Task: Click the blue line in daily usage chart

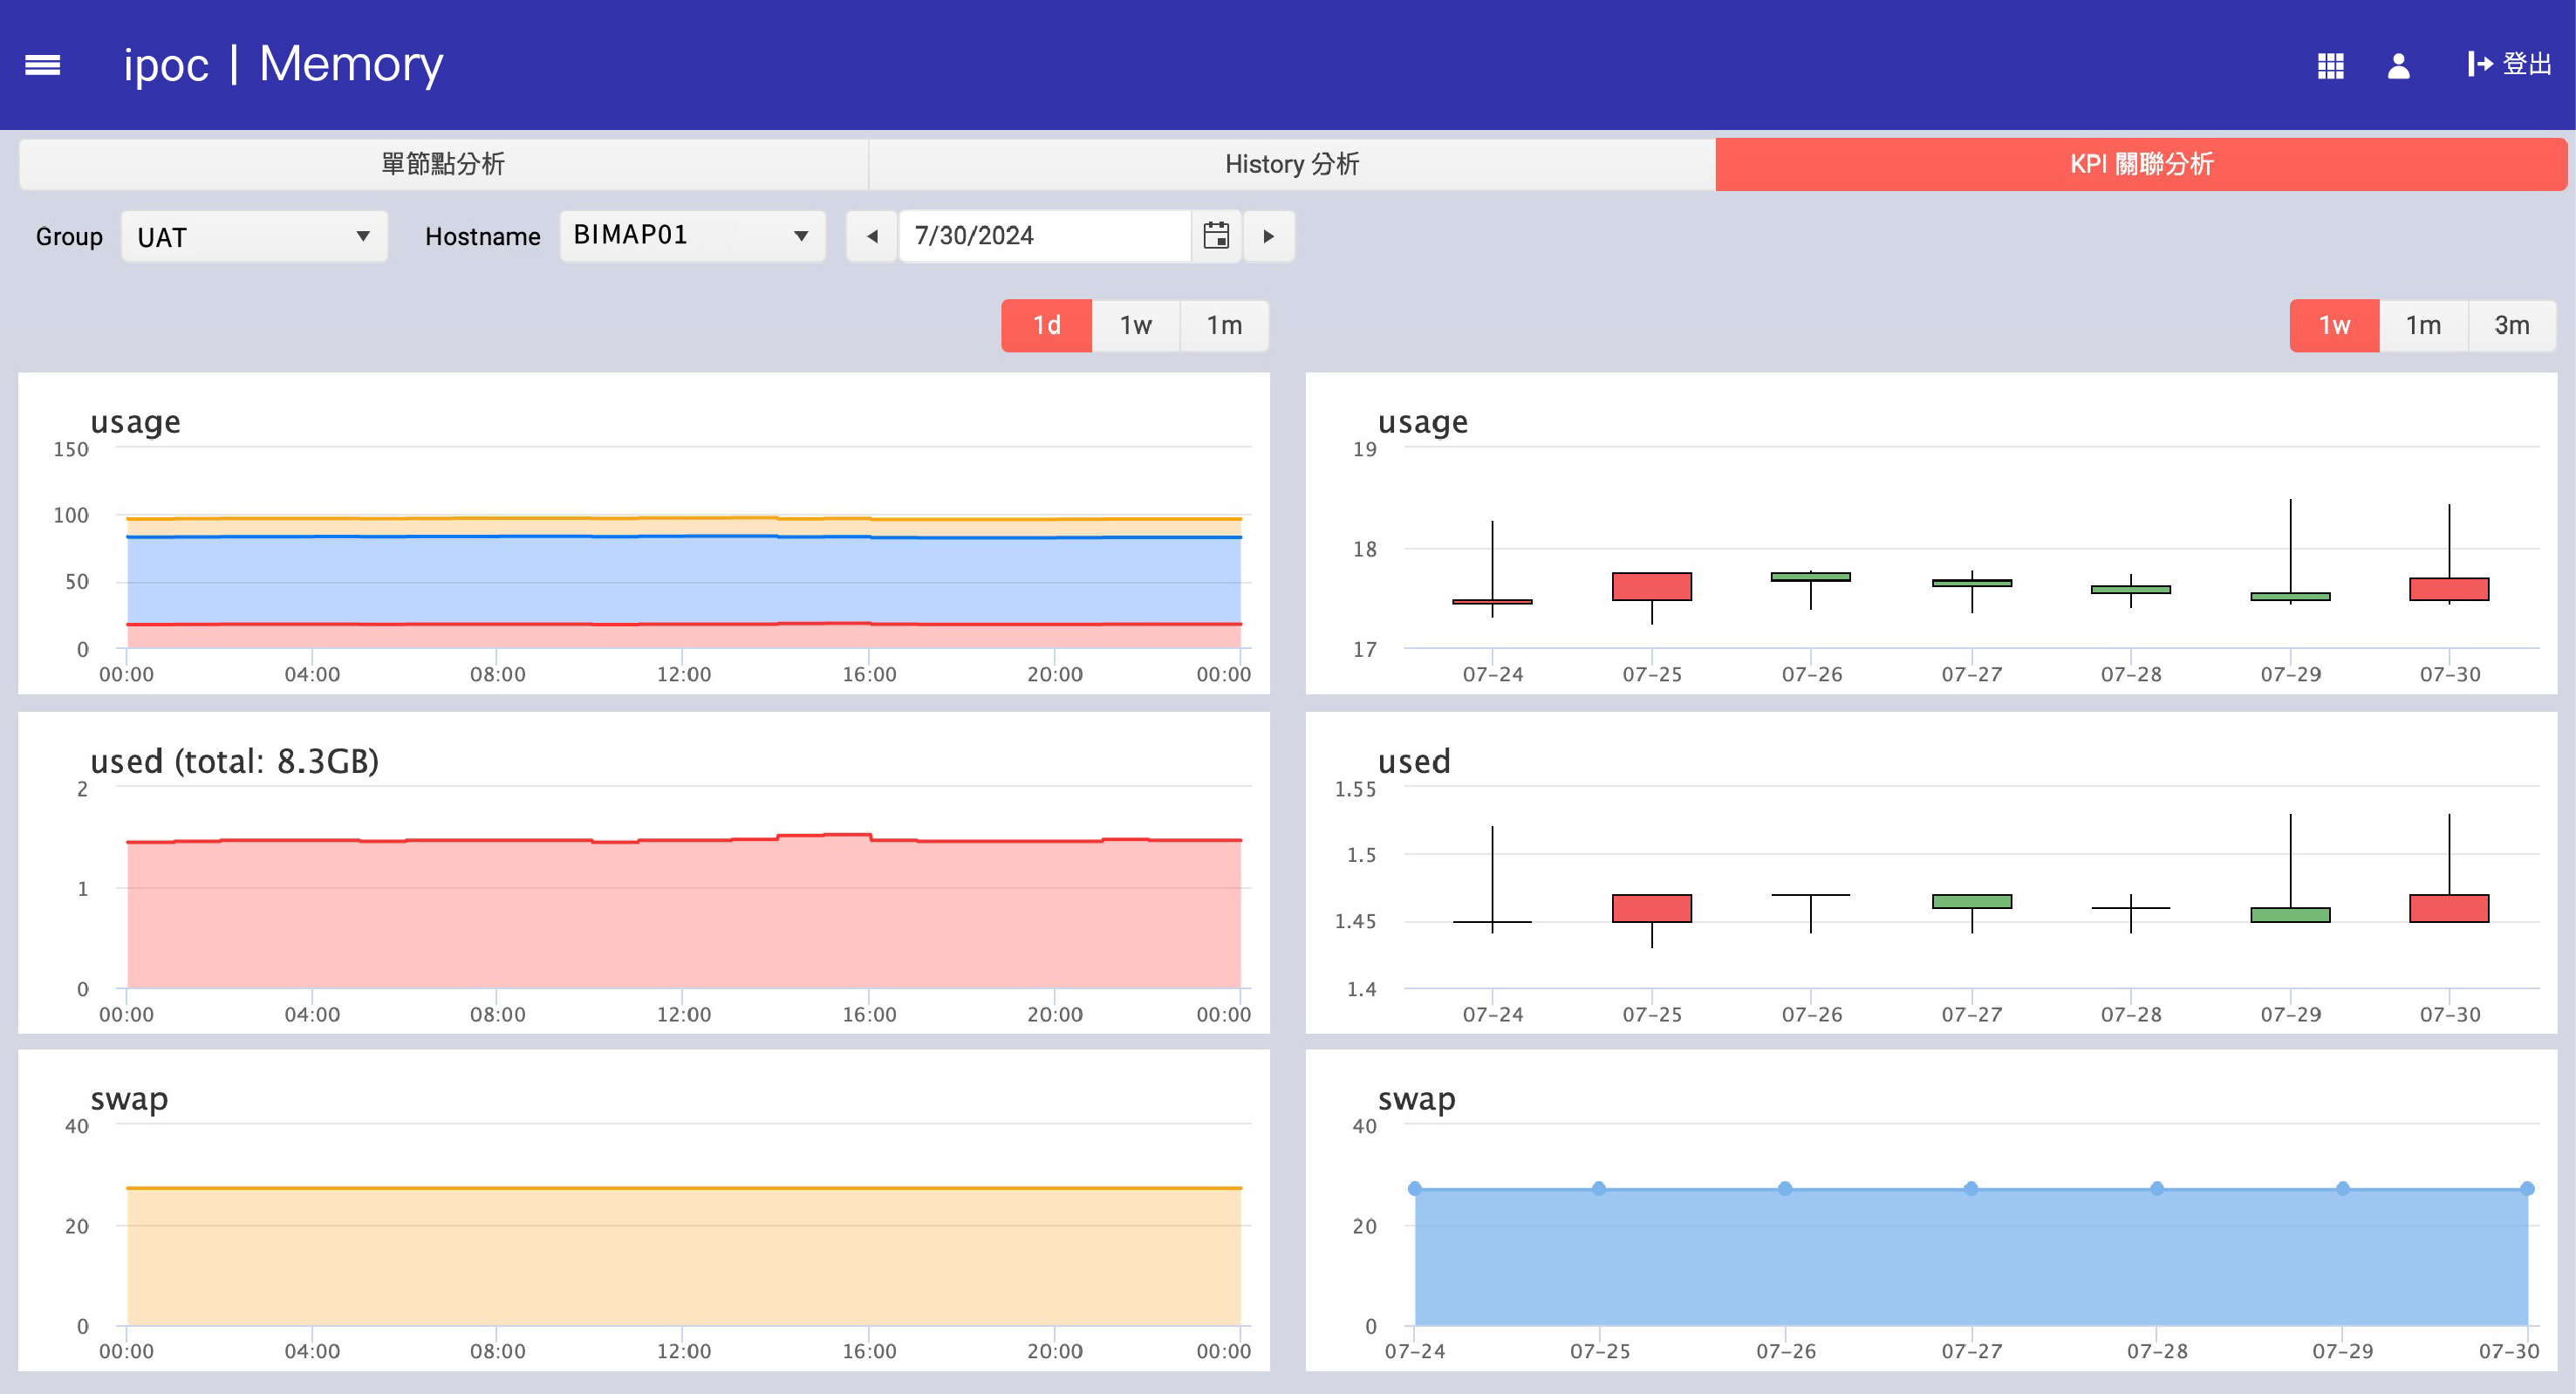Action: 684,537
